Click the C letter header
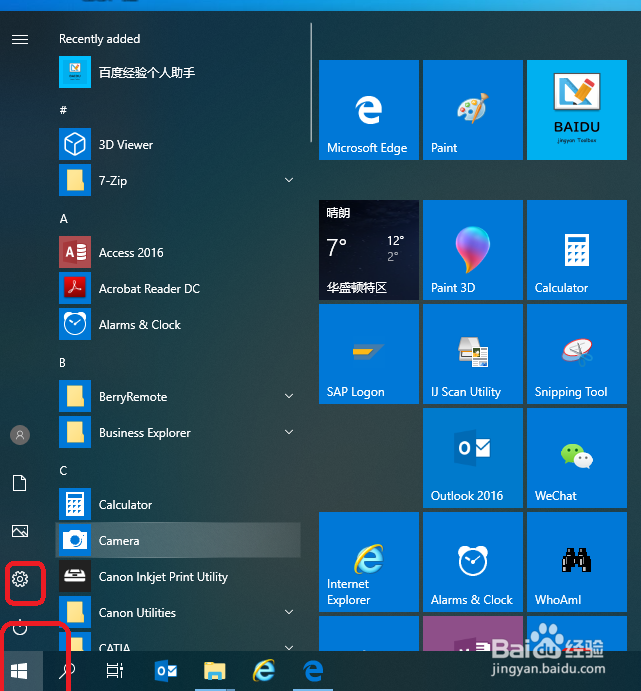The image size is (641, 691). pos(63,470)
